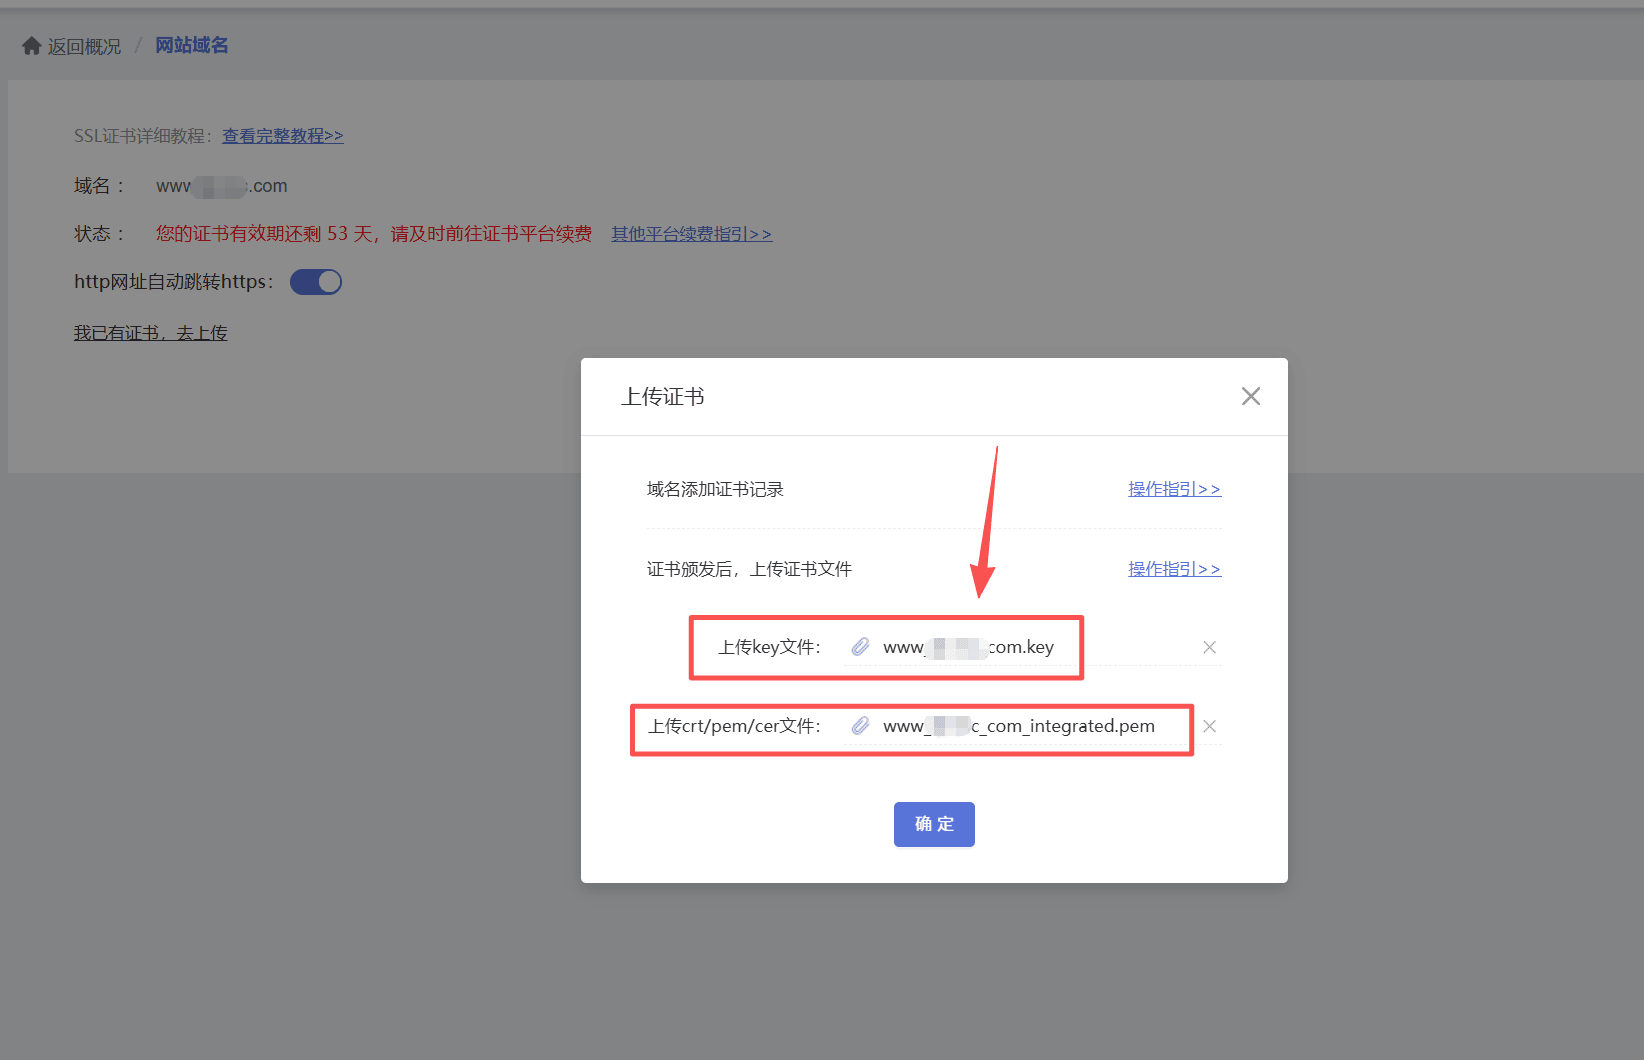Click 操作指引 next to 证书颁发后
1644x1060 pixels.
1173,568
